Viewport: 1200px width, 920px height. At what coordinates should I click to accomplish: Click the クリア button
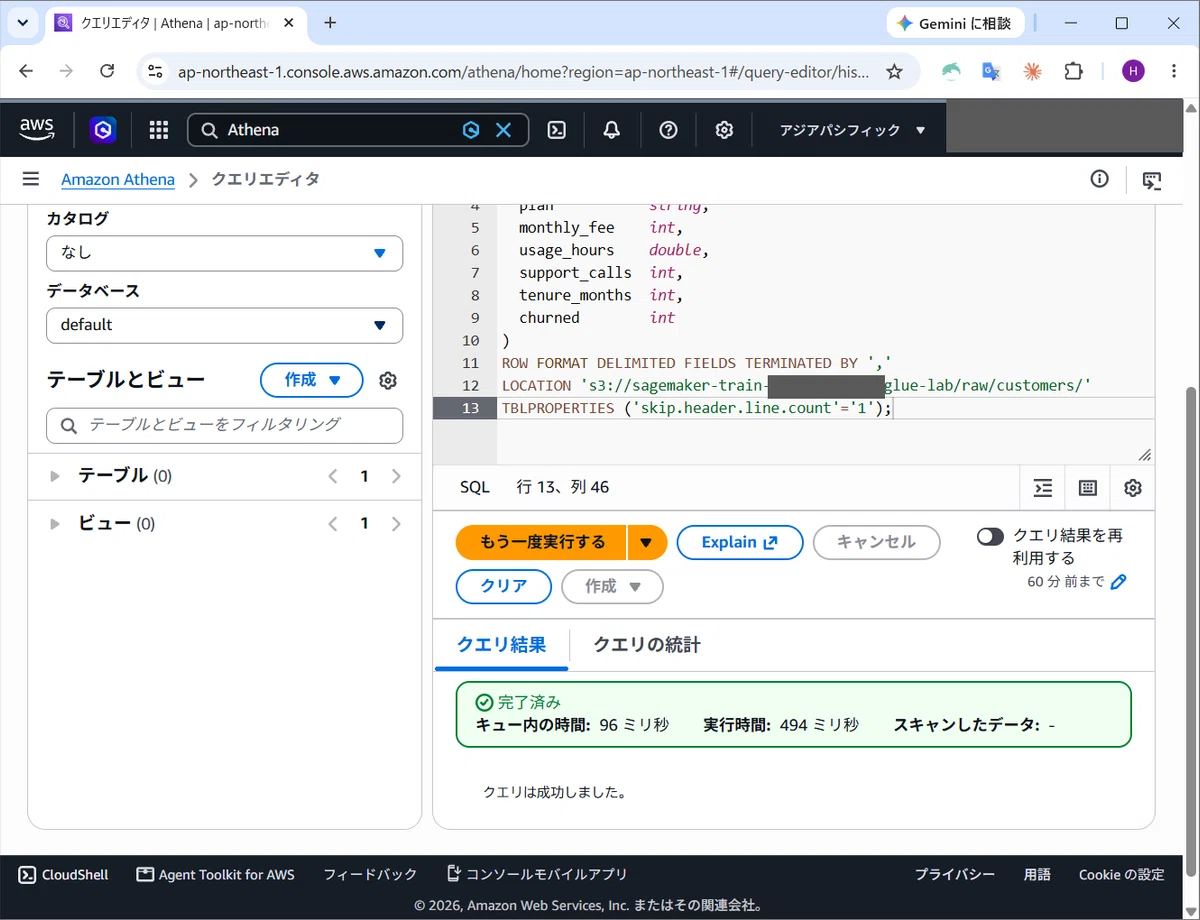(x=504, y=587)
